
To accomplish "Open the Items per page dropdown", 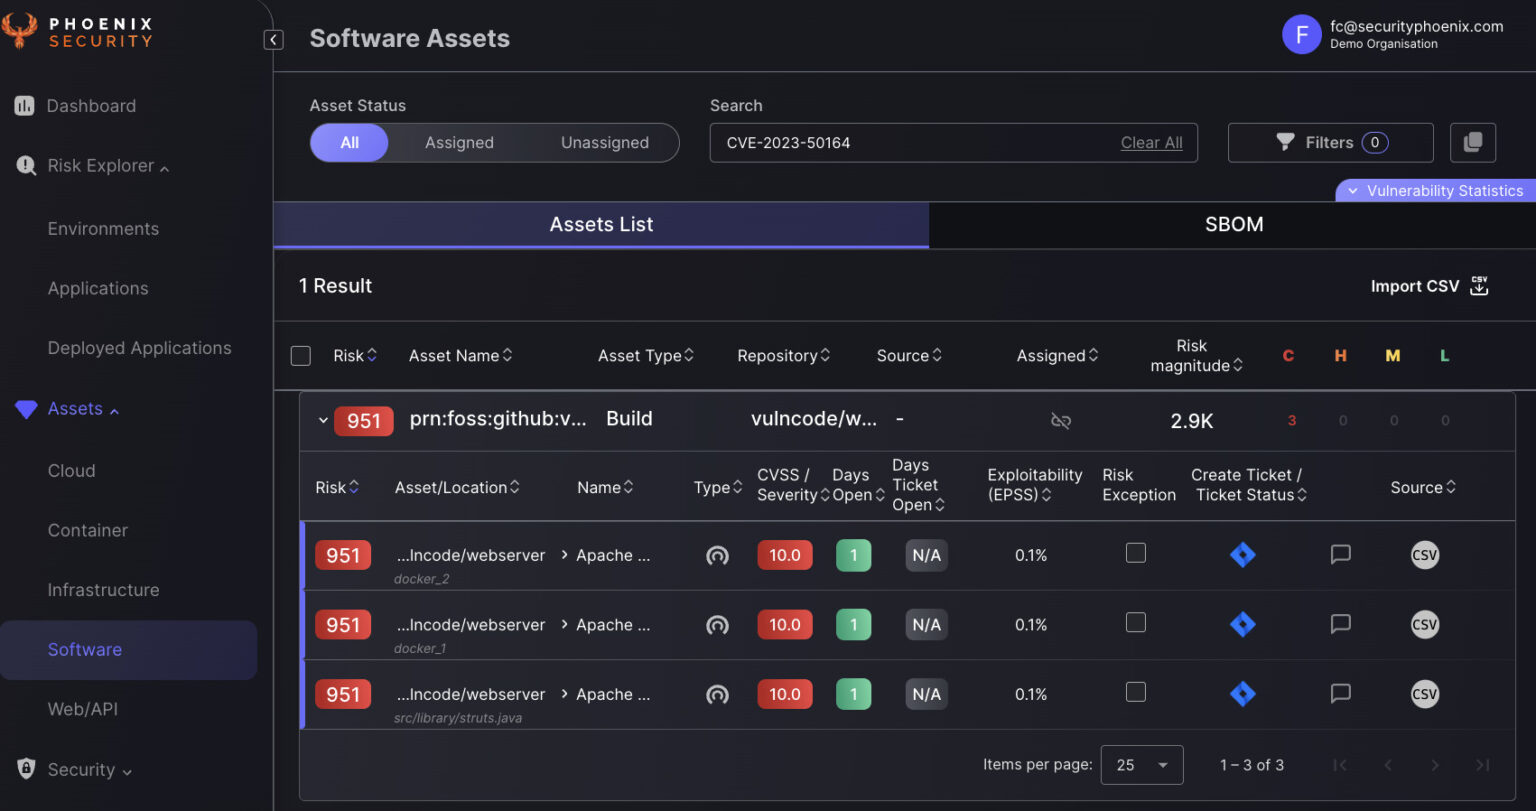I will tap(1141, 764).
